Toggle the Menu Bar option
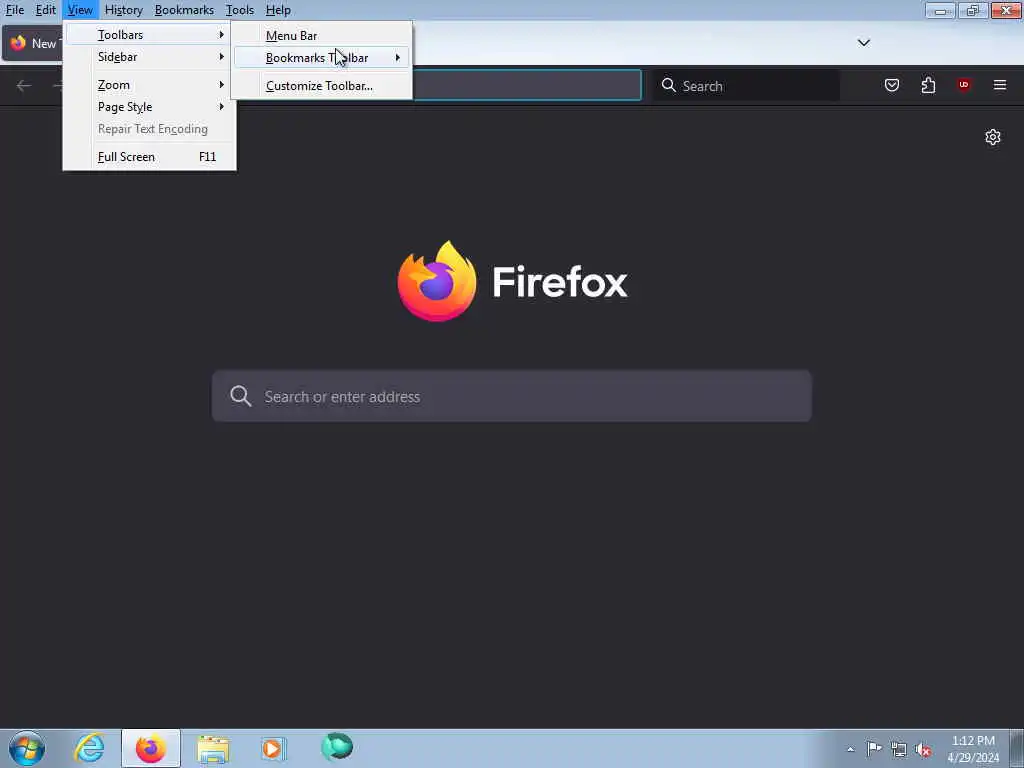 coord(321,35)
